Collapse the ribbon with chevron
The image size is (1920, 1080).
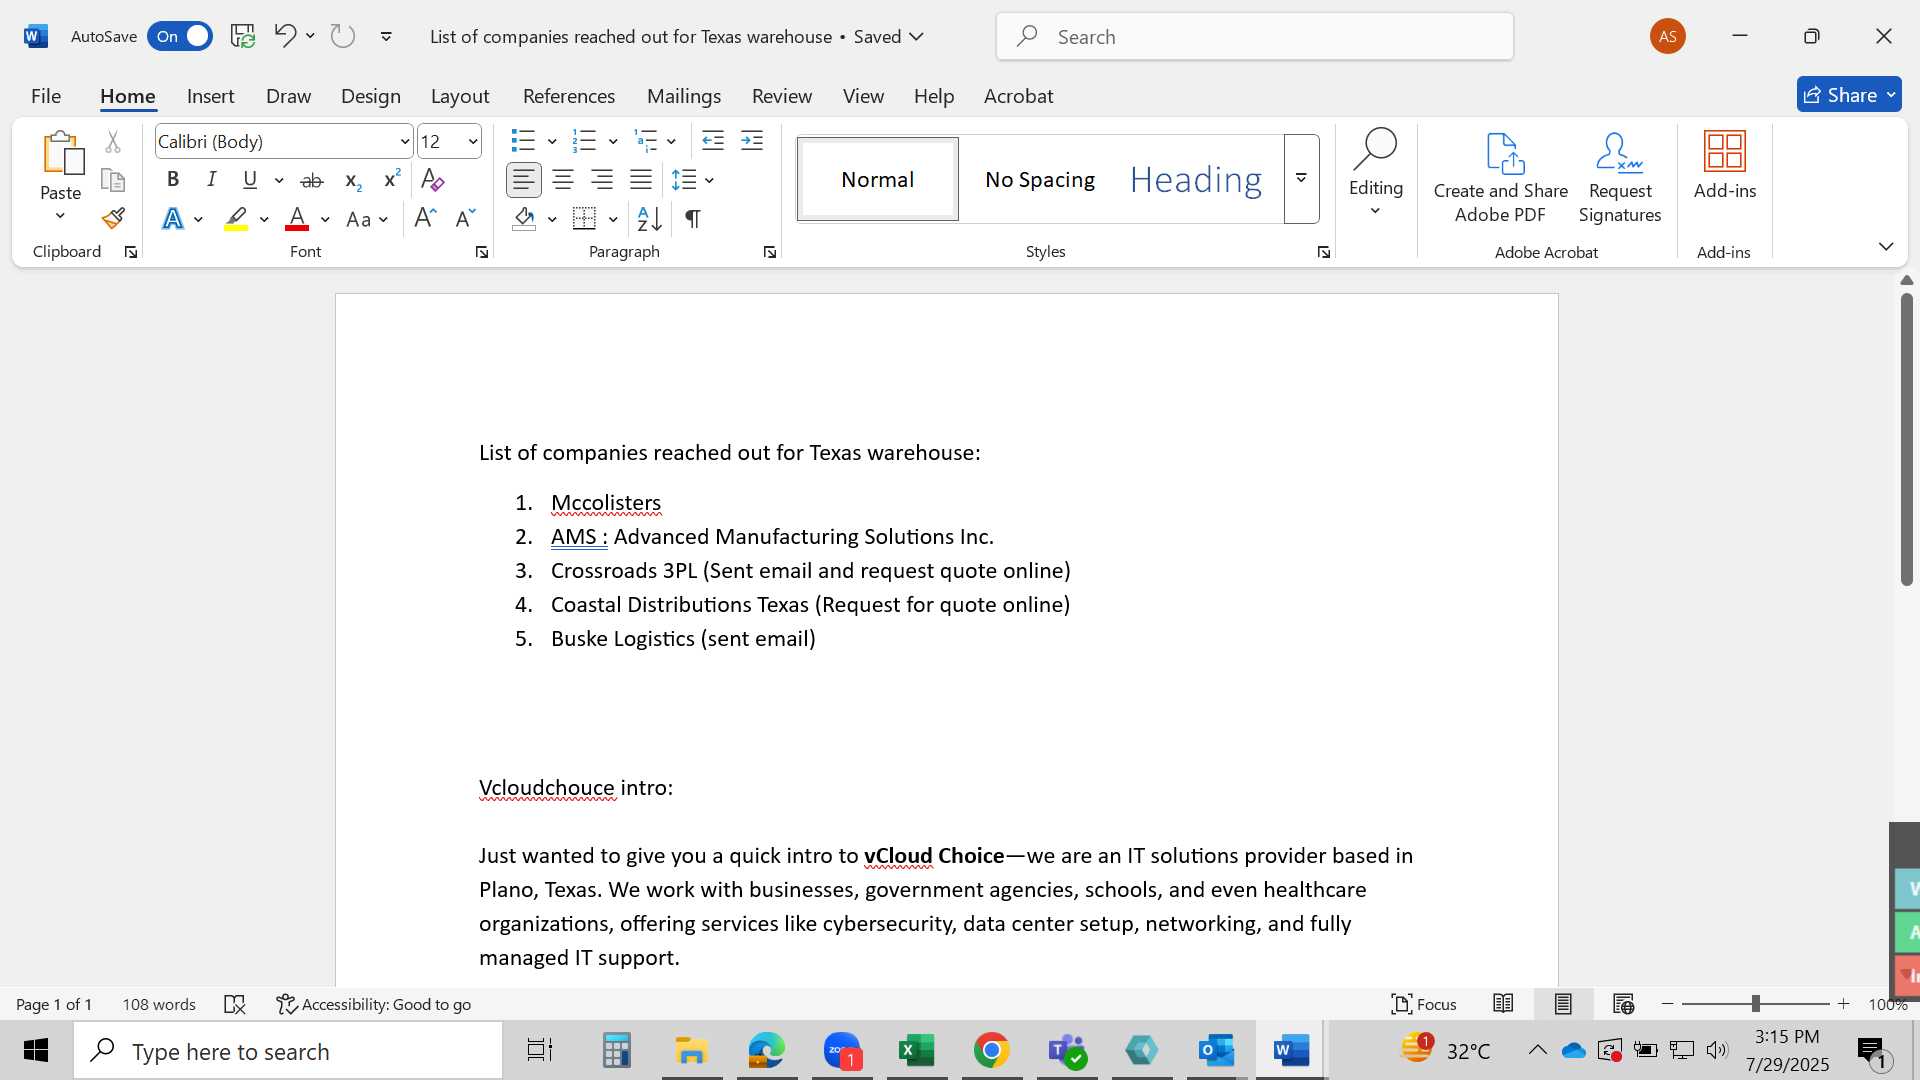[x=1886, y=246]
